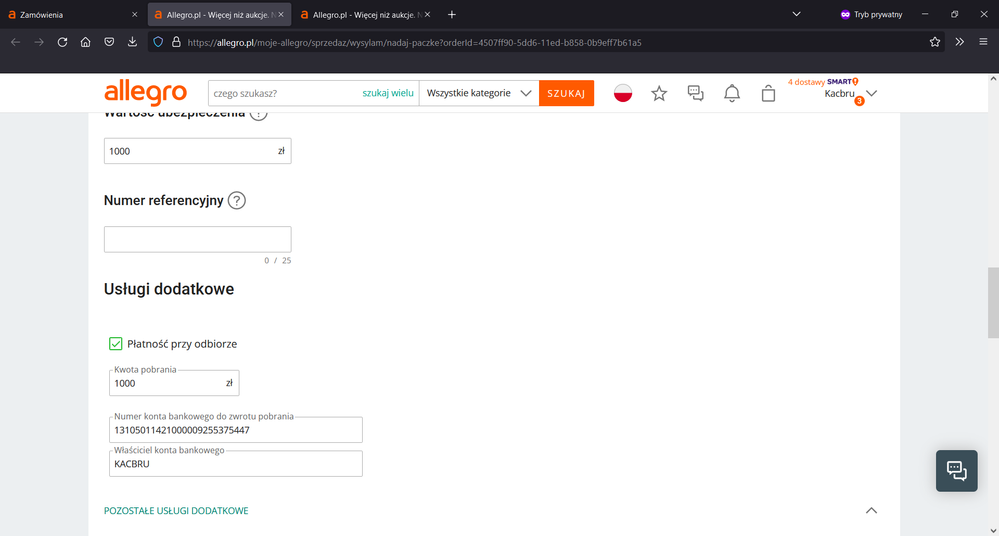Click the szukaj wielu link
Viewport: 999px width, 536px height.
pyautogui.click(x=388, y=93)
